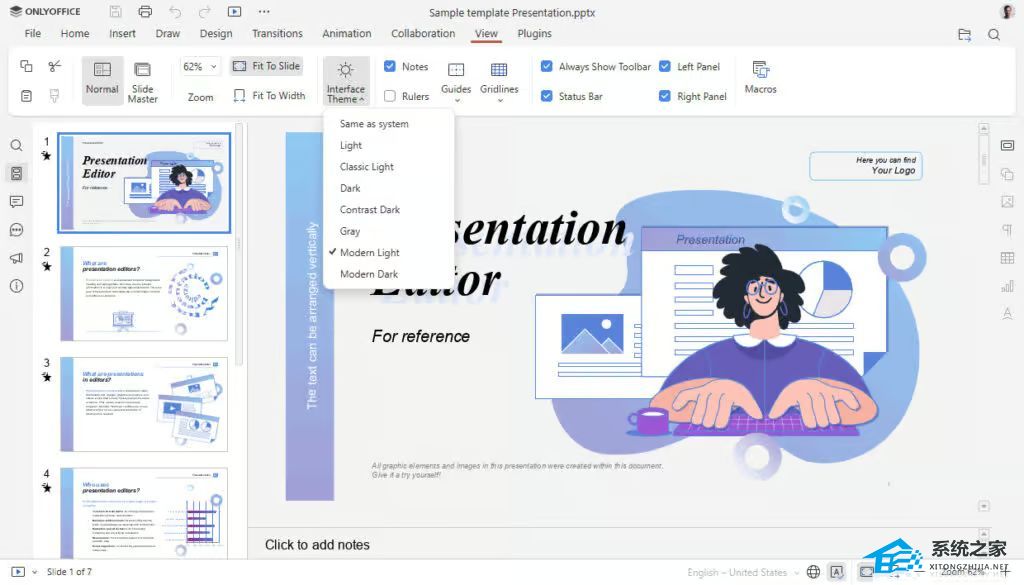The image size is (1024, 585).
Task: Open the File tab
Action: [33, 33]
